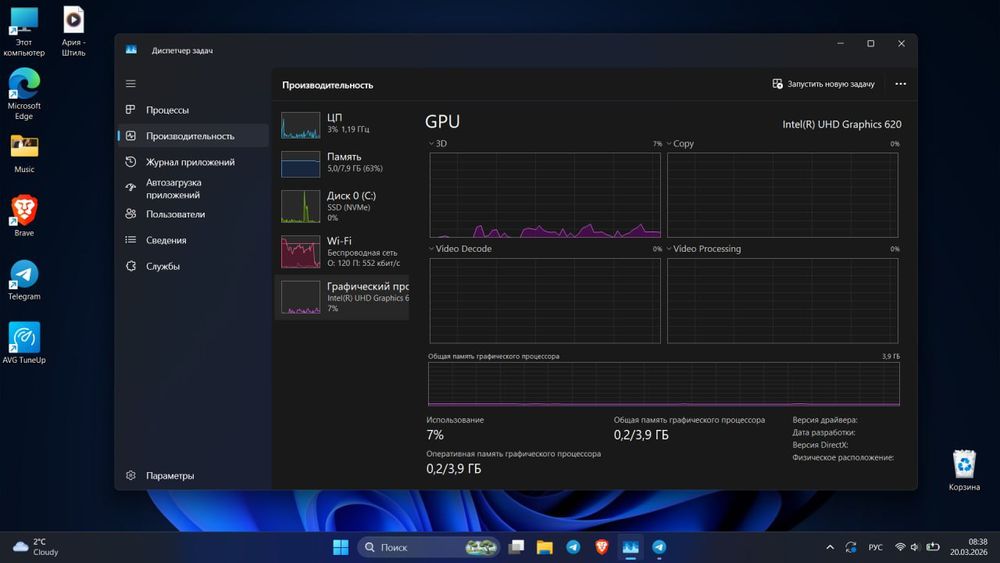The image size is (1000, 563).
Task: Click the Журнал приложений history icon
Action: [131, 162]
